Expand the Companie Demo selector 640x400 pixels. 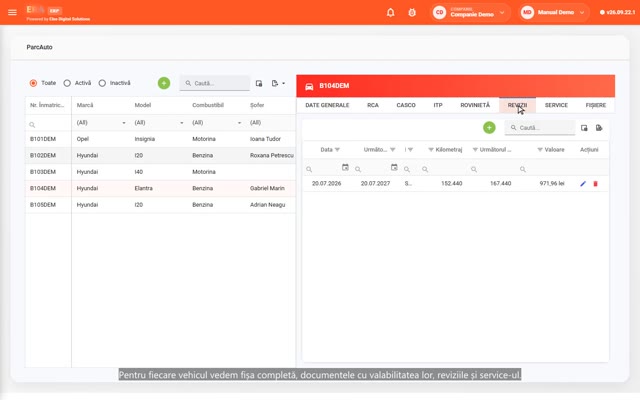point(502,13)
